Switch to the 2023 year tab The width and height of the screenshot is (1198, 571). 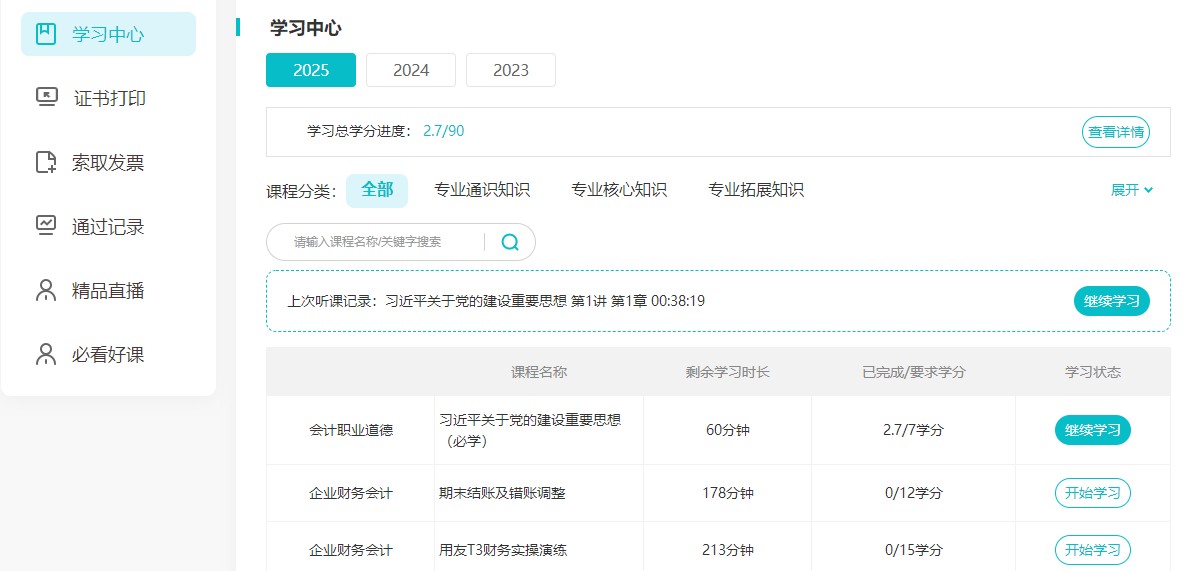tap(511, 70)
